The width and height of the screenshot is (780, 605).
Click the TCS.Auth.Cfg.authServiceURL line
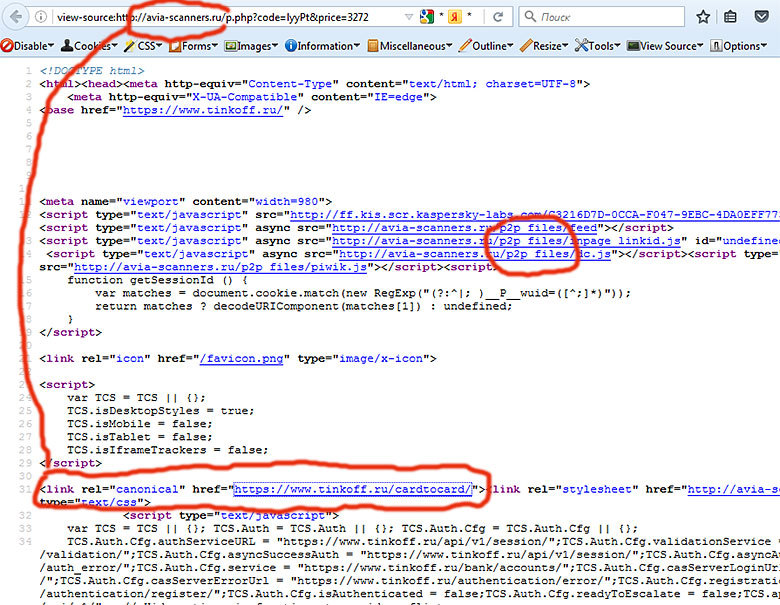click(423, 541)
